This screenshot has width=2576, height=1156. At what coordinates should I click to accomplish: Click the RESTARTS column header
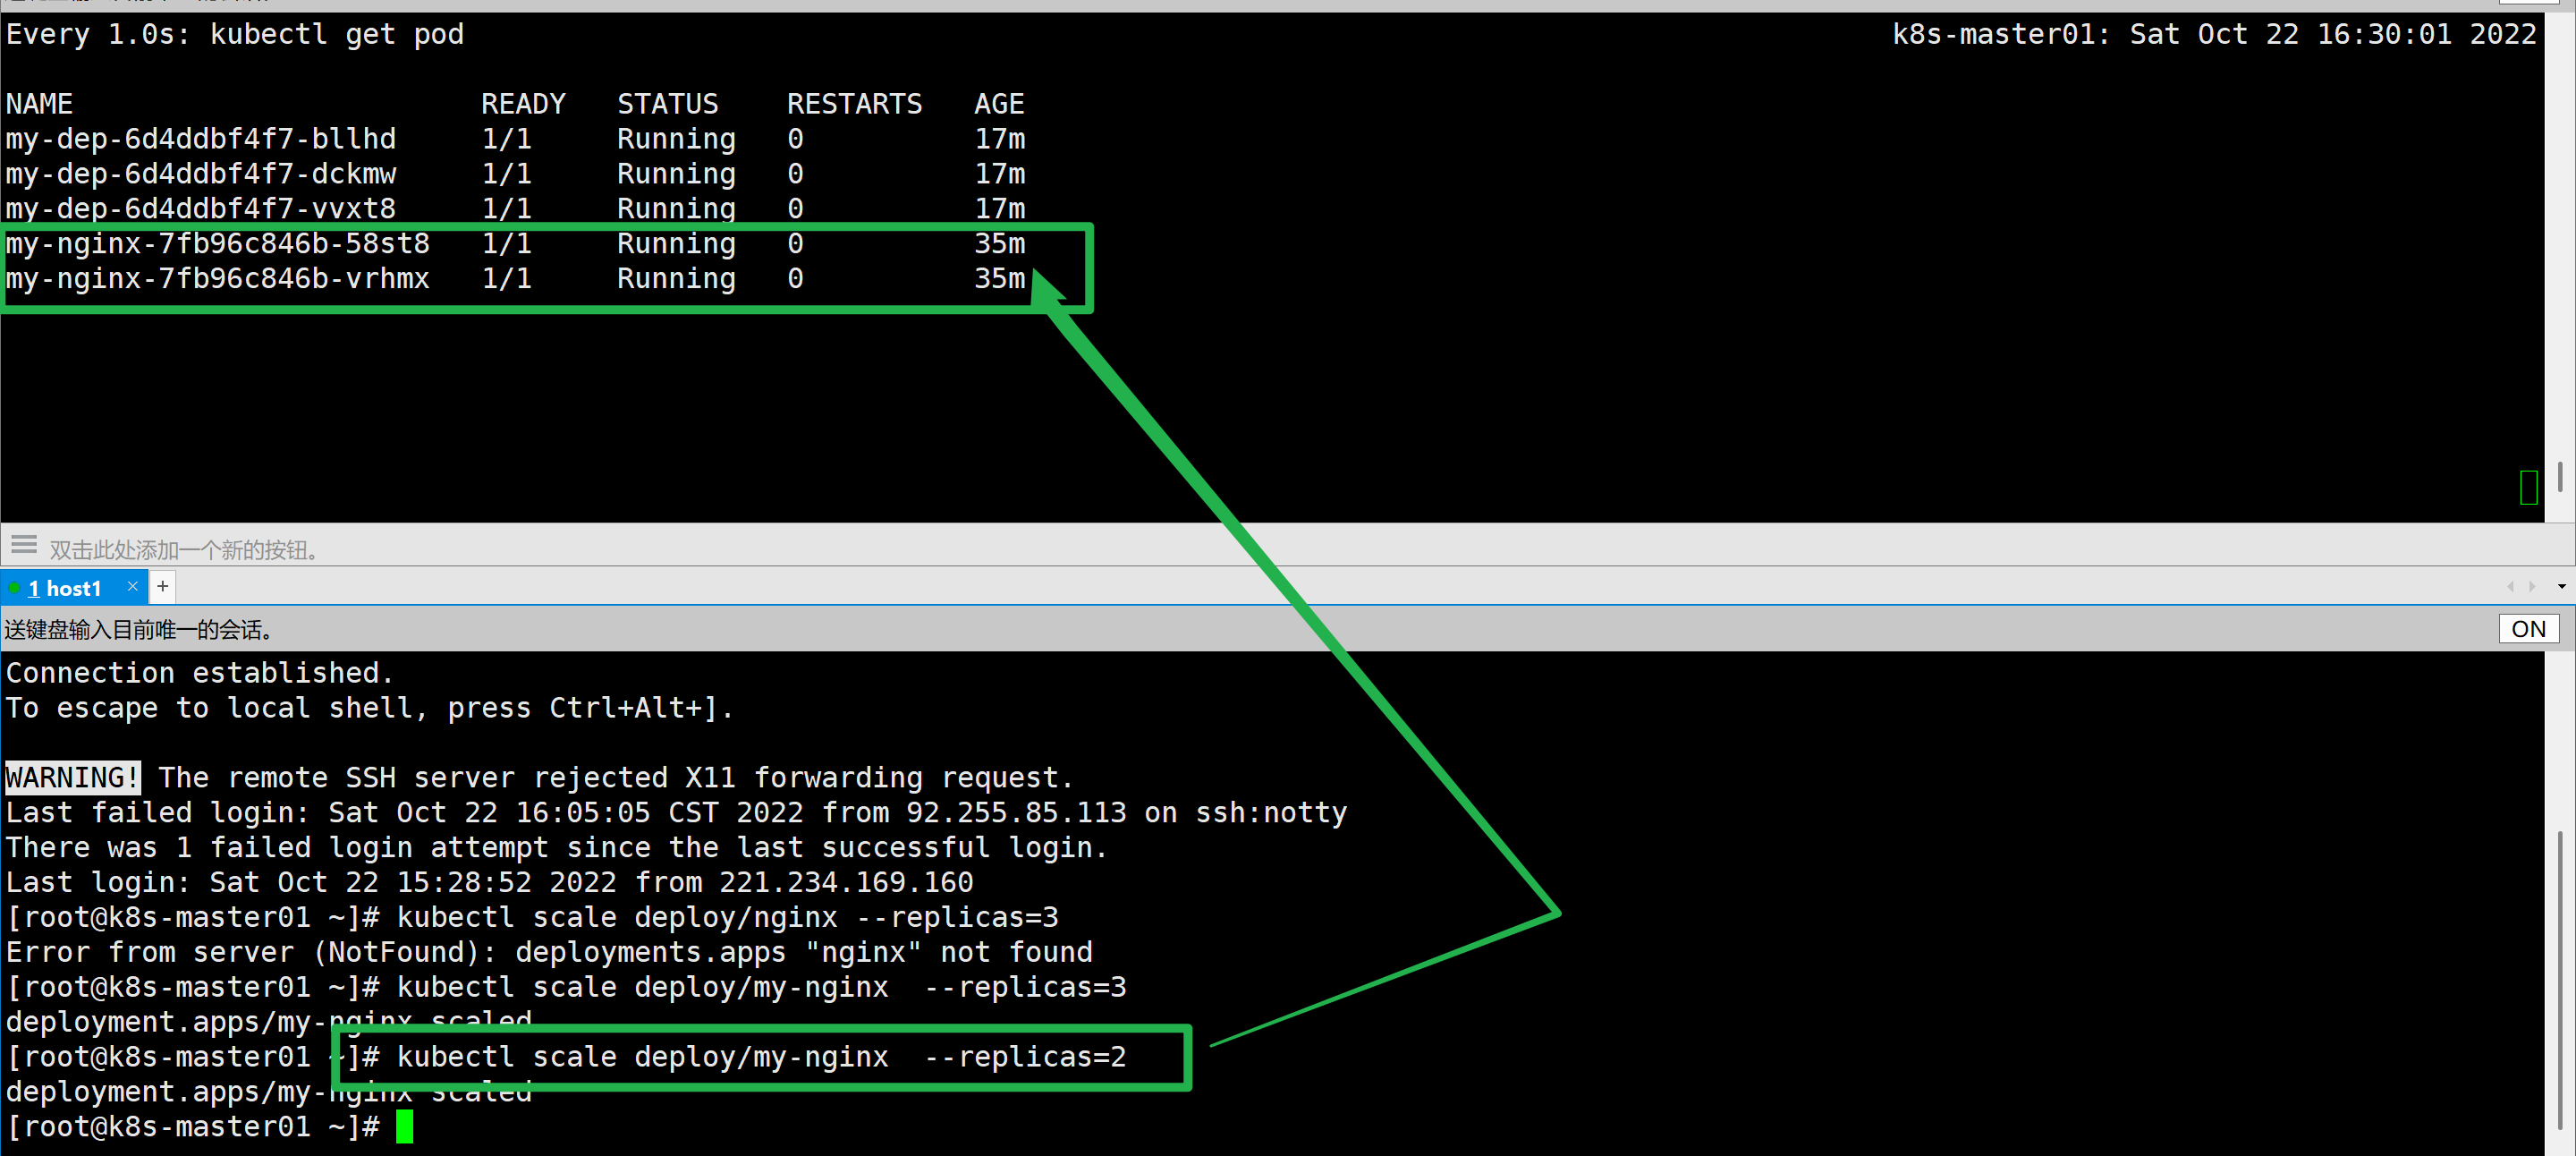854,104
